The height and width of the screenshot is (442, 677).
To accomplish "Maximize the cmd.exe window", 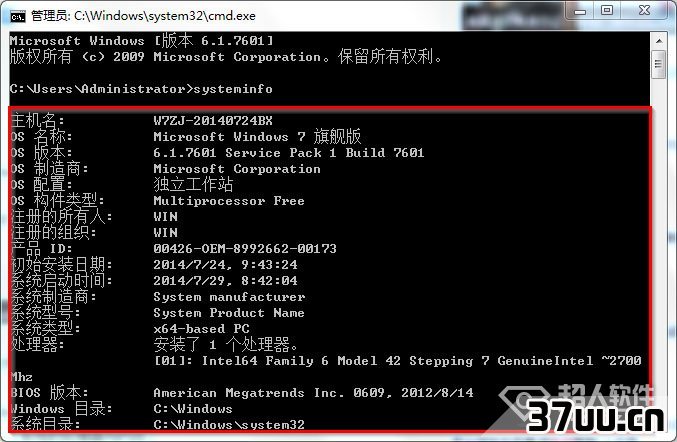I will click(607, 10).
